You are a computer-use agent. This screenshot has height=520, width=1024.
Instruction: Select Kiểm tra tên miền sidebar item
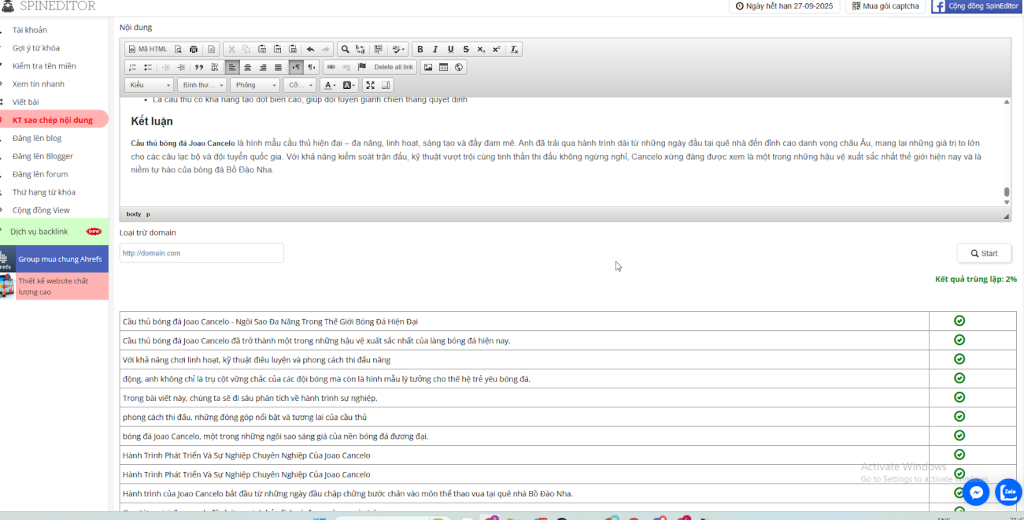point(44,66)
